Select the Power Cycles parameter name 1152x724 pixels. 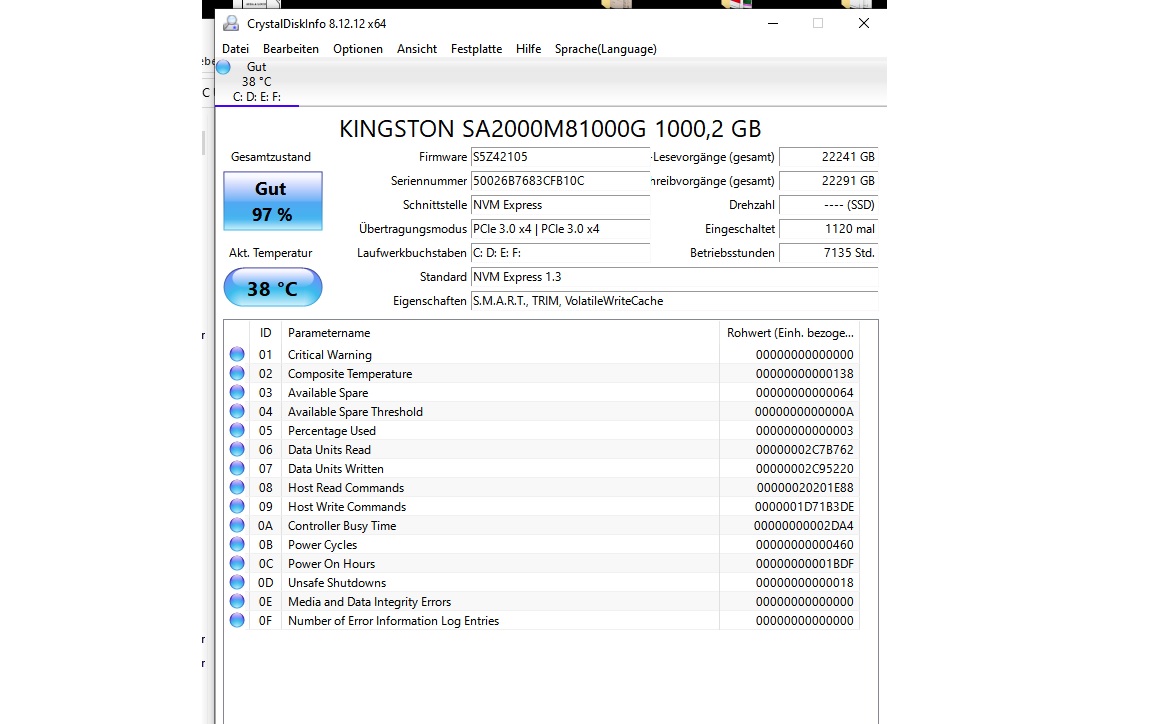tap(323, 545)
